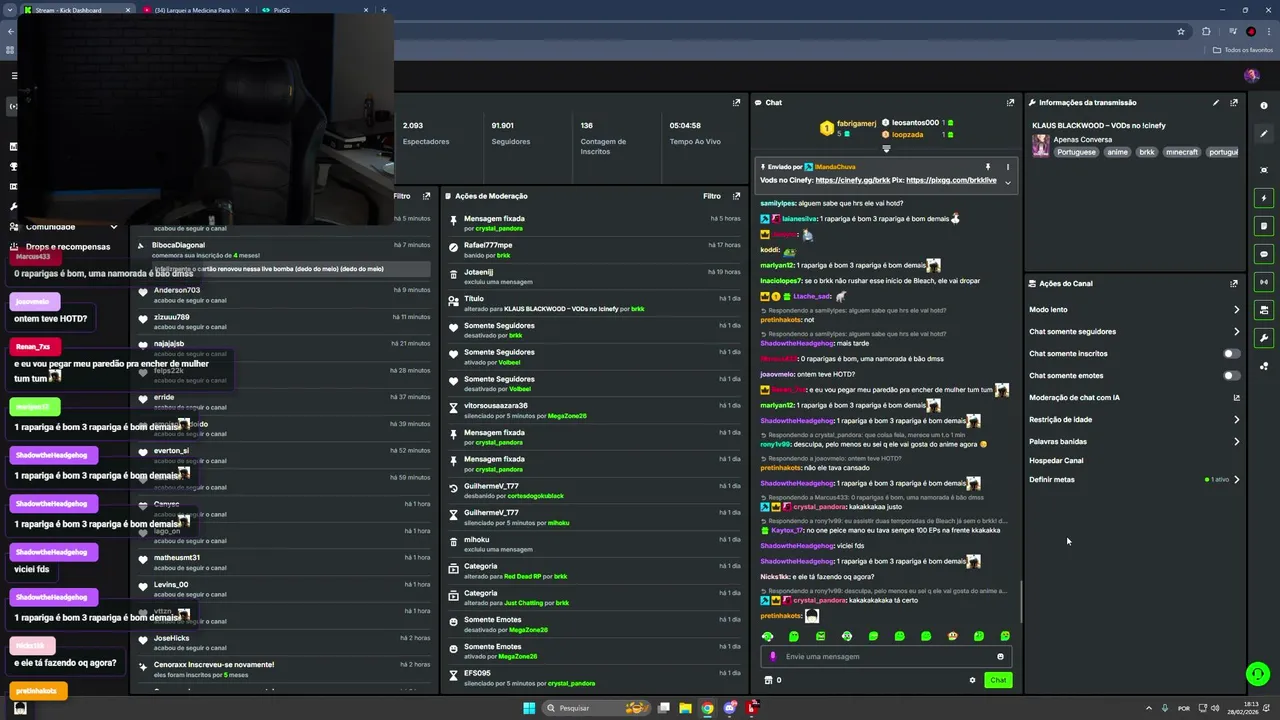Toggle Chat somente emotes switch
Image resolution: width=1280 pixels, height=720 pixels.
click(x=1232, y=375)
